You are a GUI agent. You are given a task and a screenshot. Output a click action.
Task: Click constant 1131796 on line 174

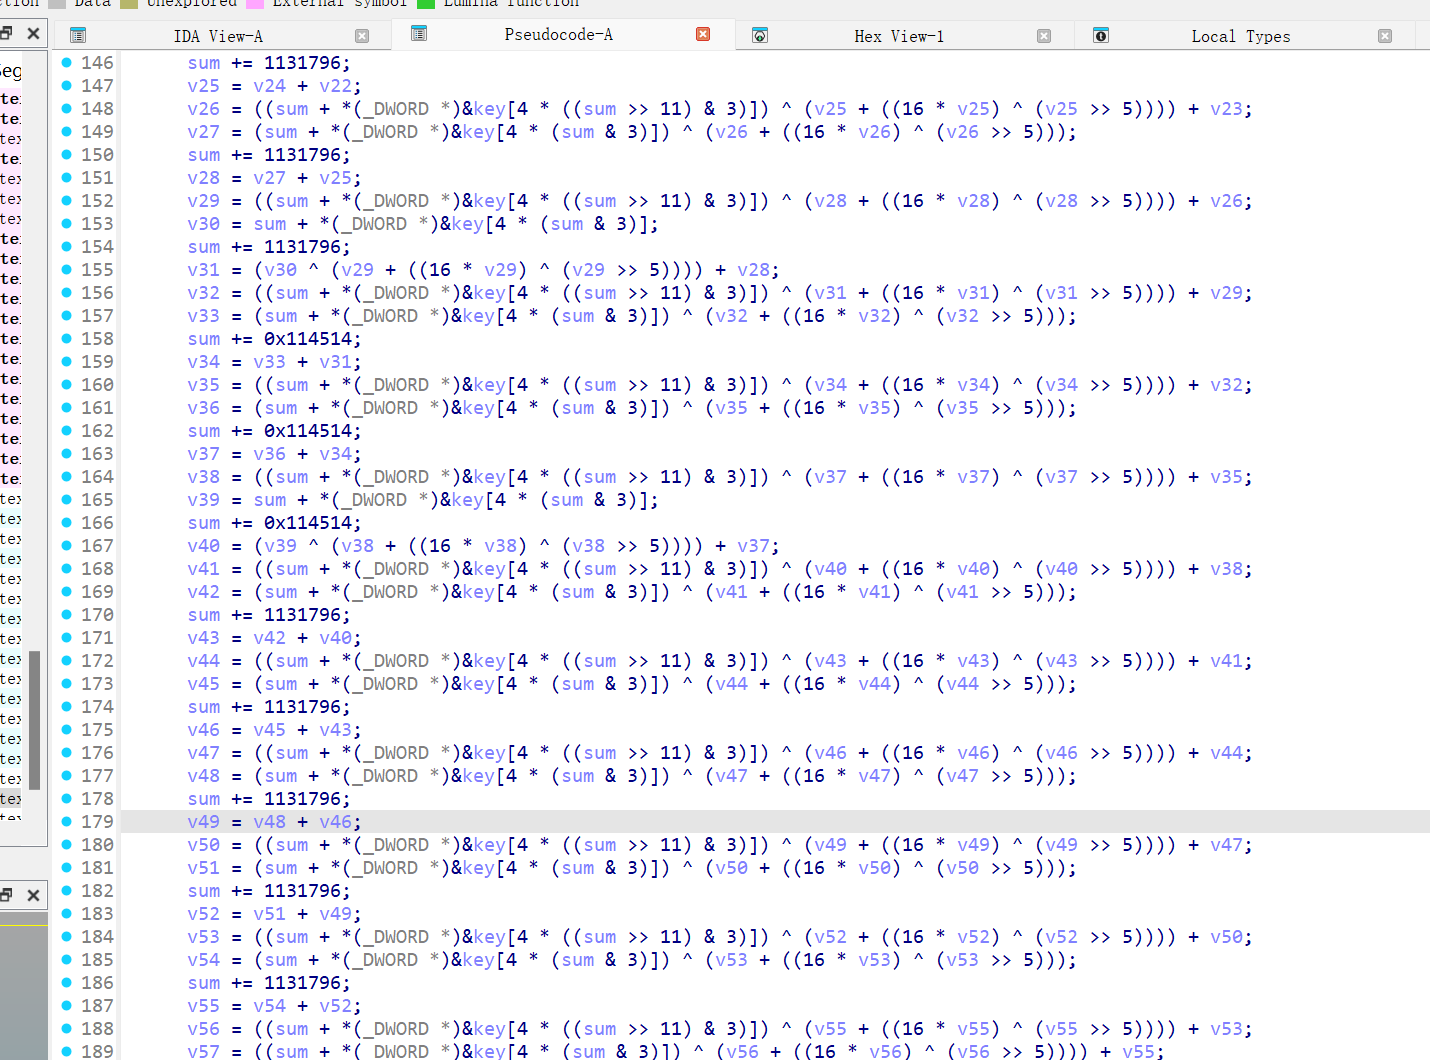click(x=302, y=707)
